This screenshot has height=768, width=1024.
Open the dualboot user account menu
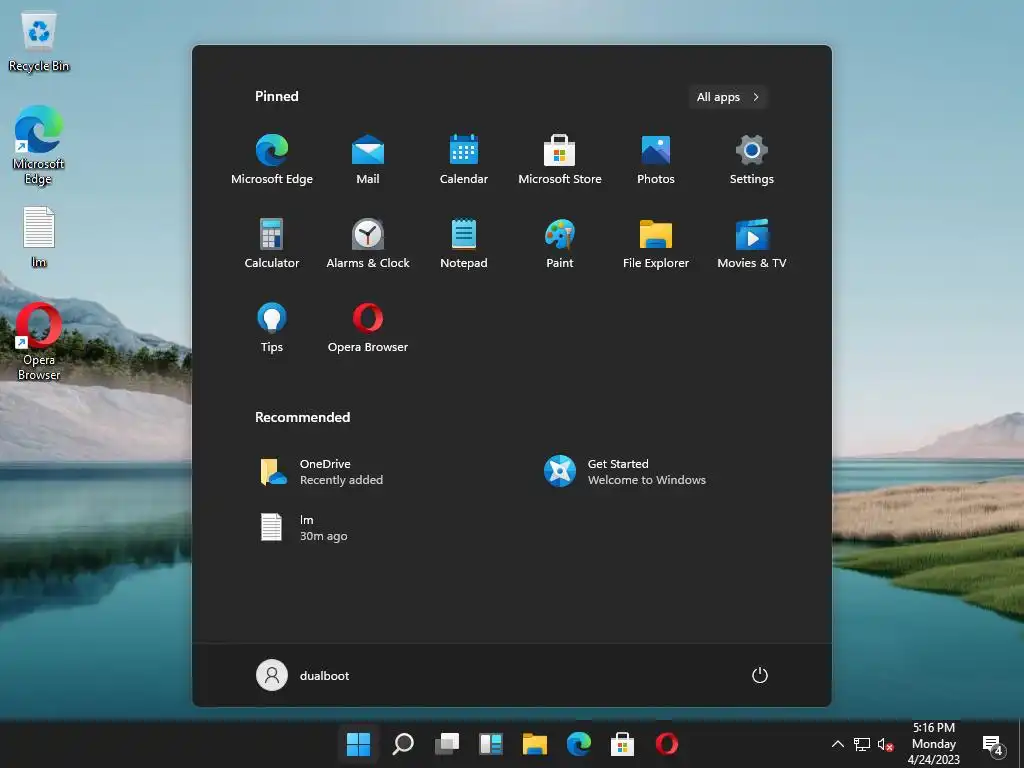[x=302, y=675]
